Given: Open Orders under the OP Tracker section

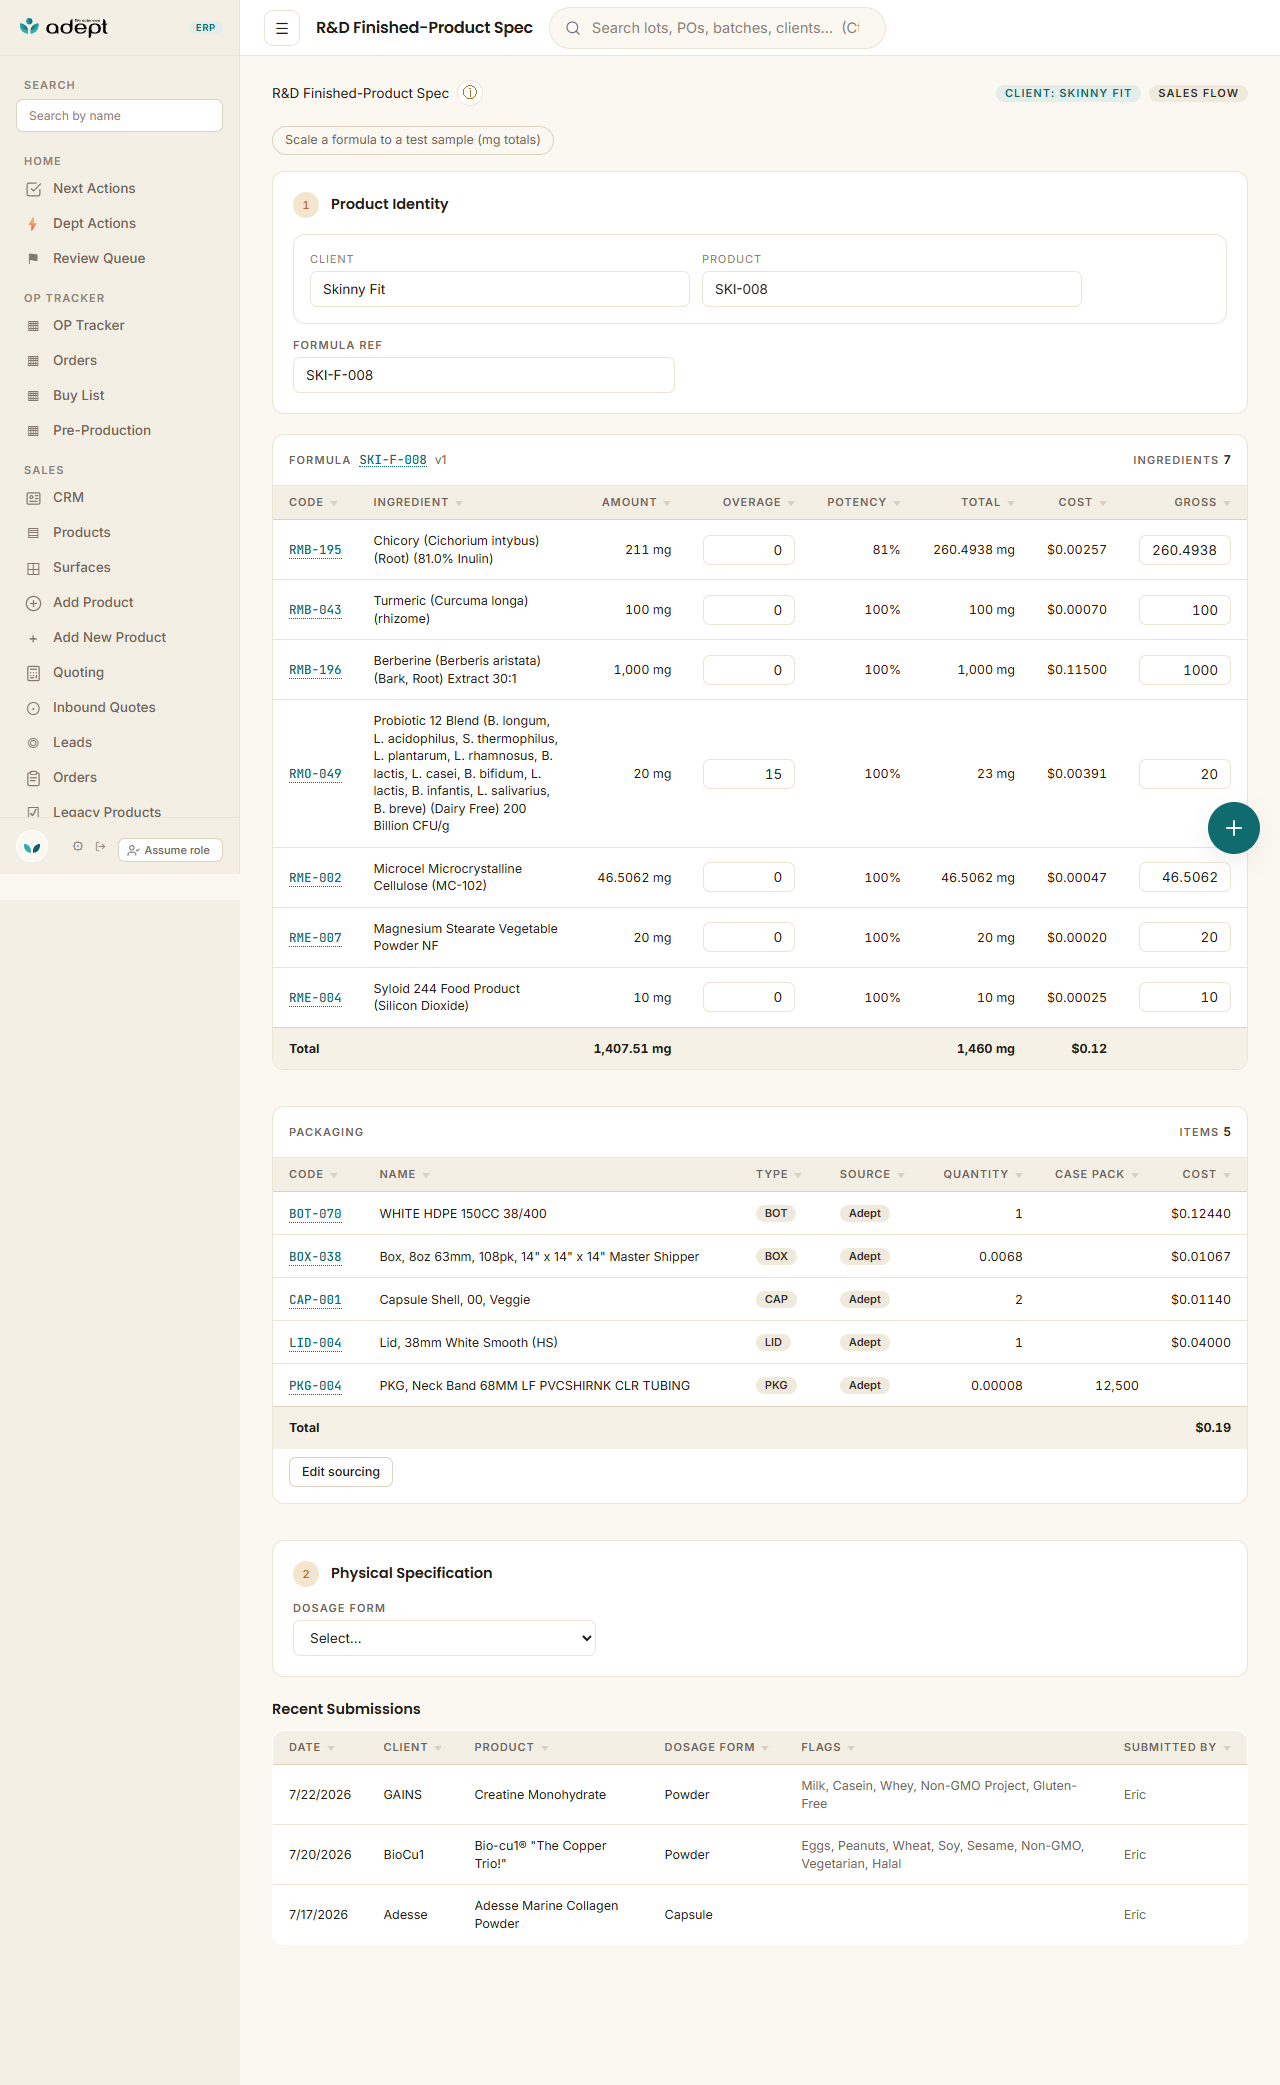Looking at the screenshot, I should tap(75, 360).
